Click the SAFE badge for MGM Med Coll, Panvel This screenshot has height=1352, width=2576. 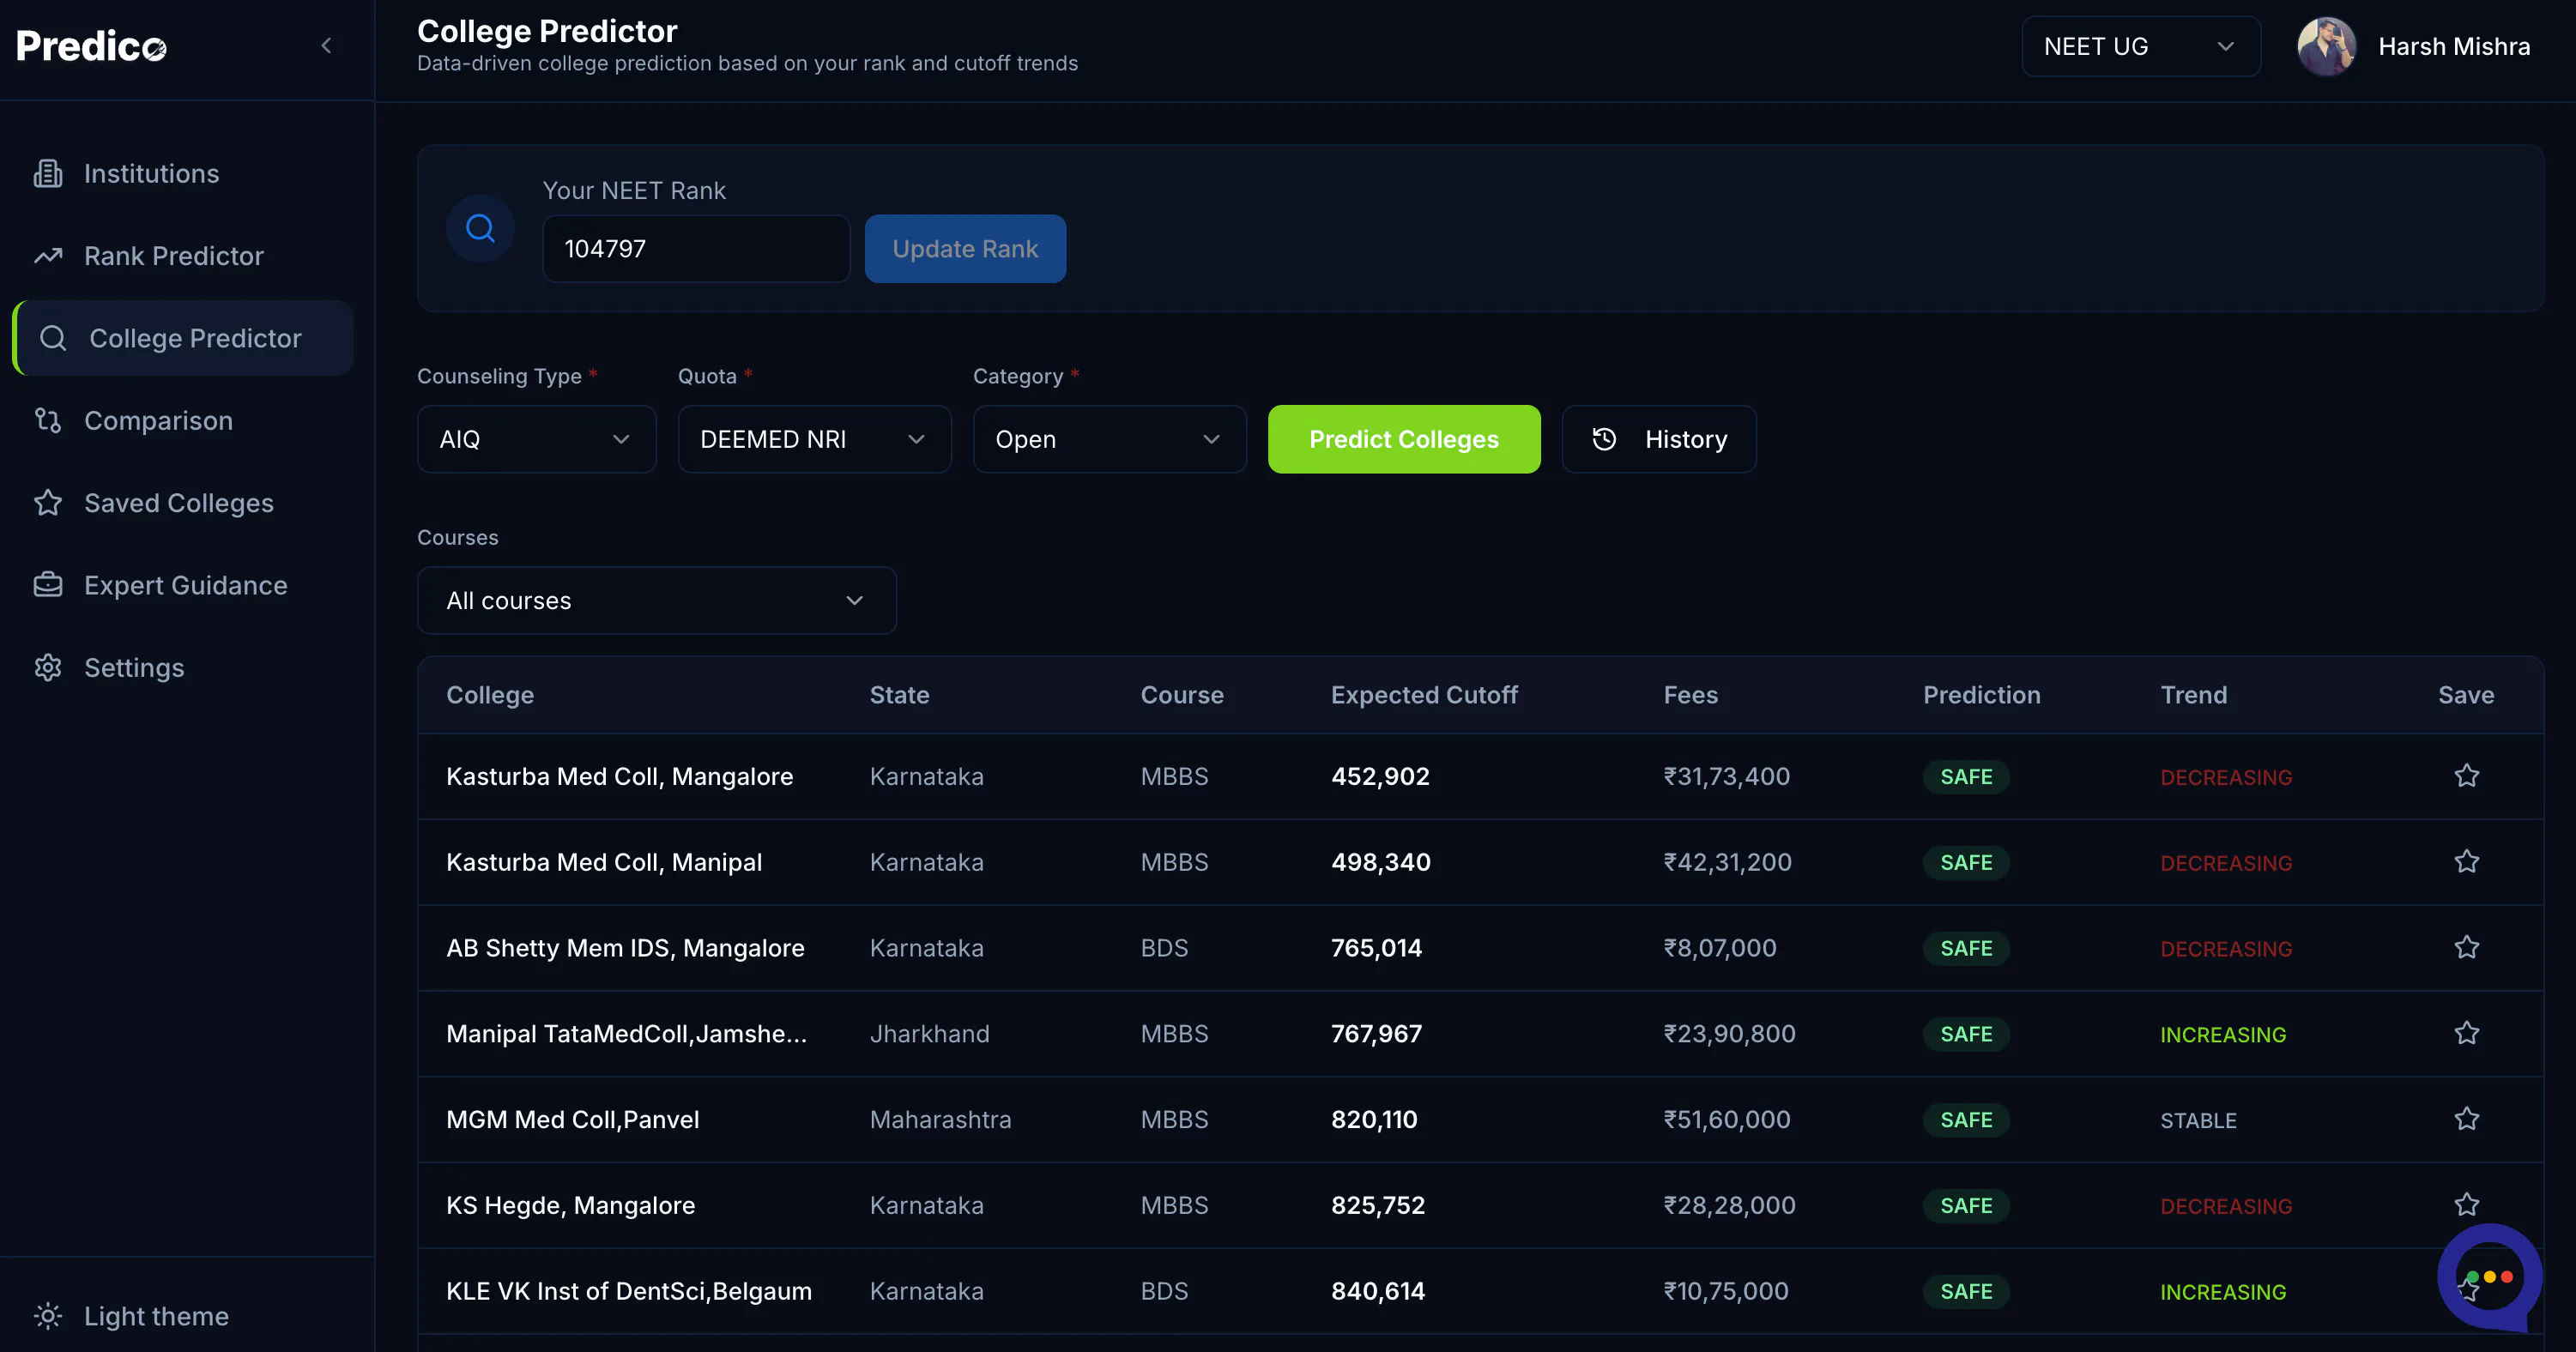click(1966, 1120)
